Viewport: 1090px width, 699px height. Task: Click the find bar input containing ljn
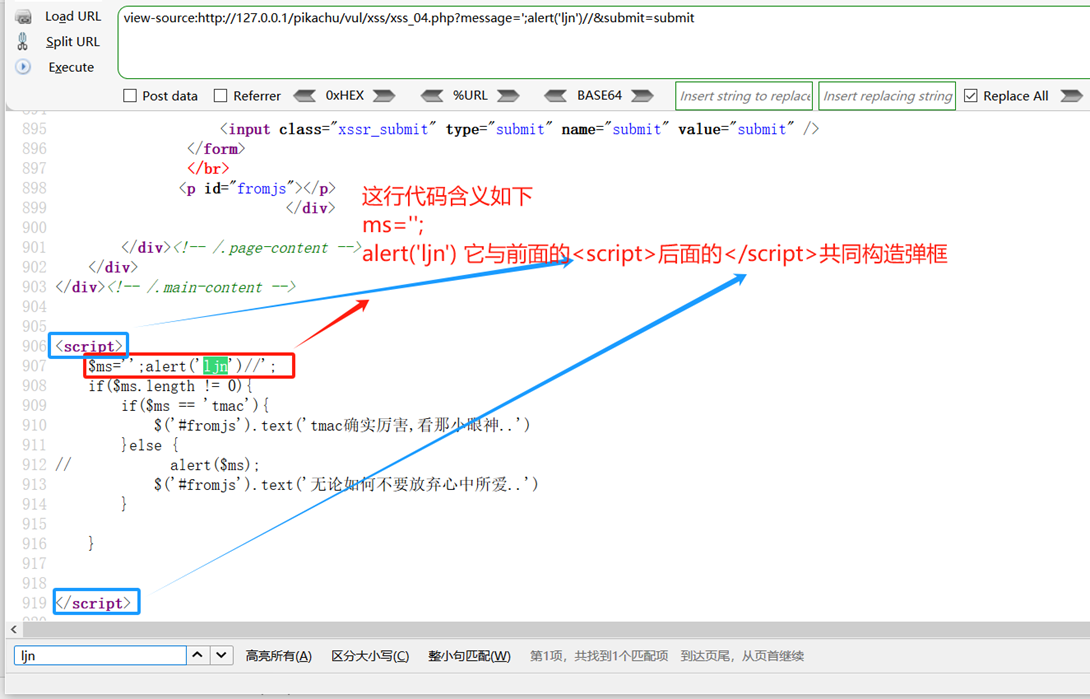(100, 655)
